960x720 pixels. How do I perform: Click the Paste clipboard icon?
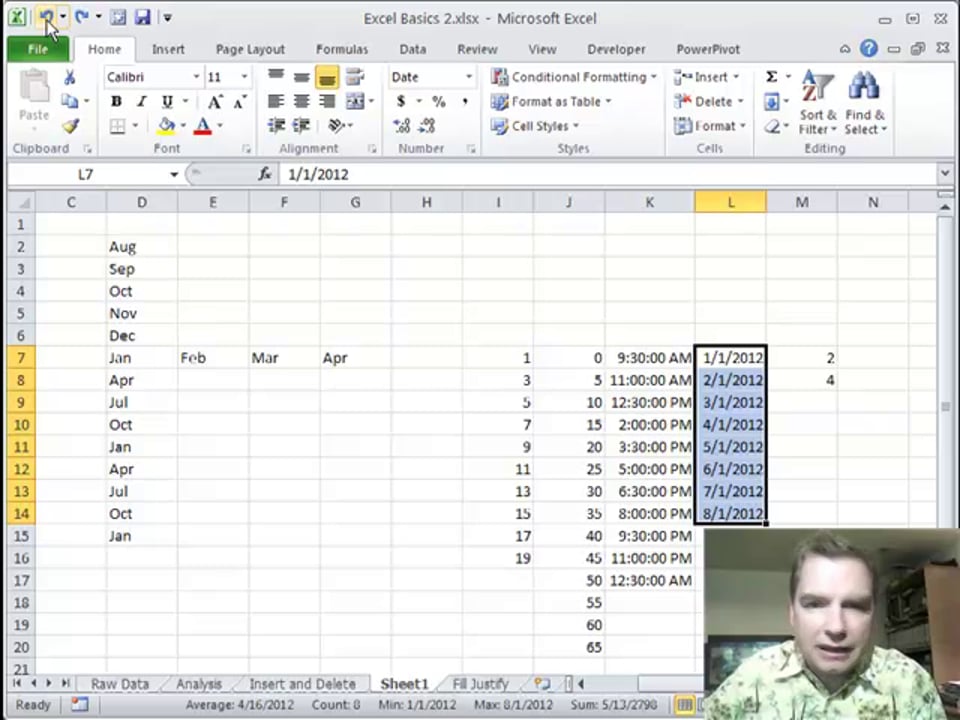(34, 86)
